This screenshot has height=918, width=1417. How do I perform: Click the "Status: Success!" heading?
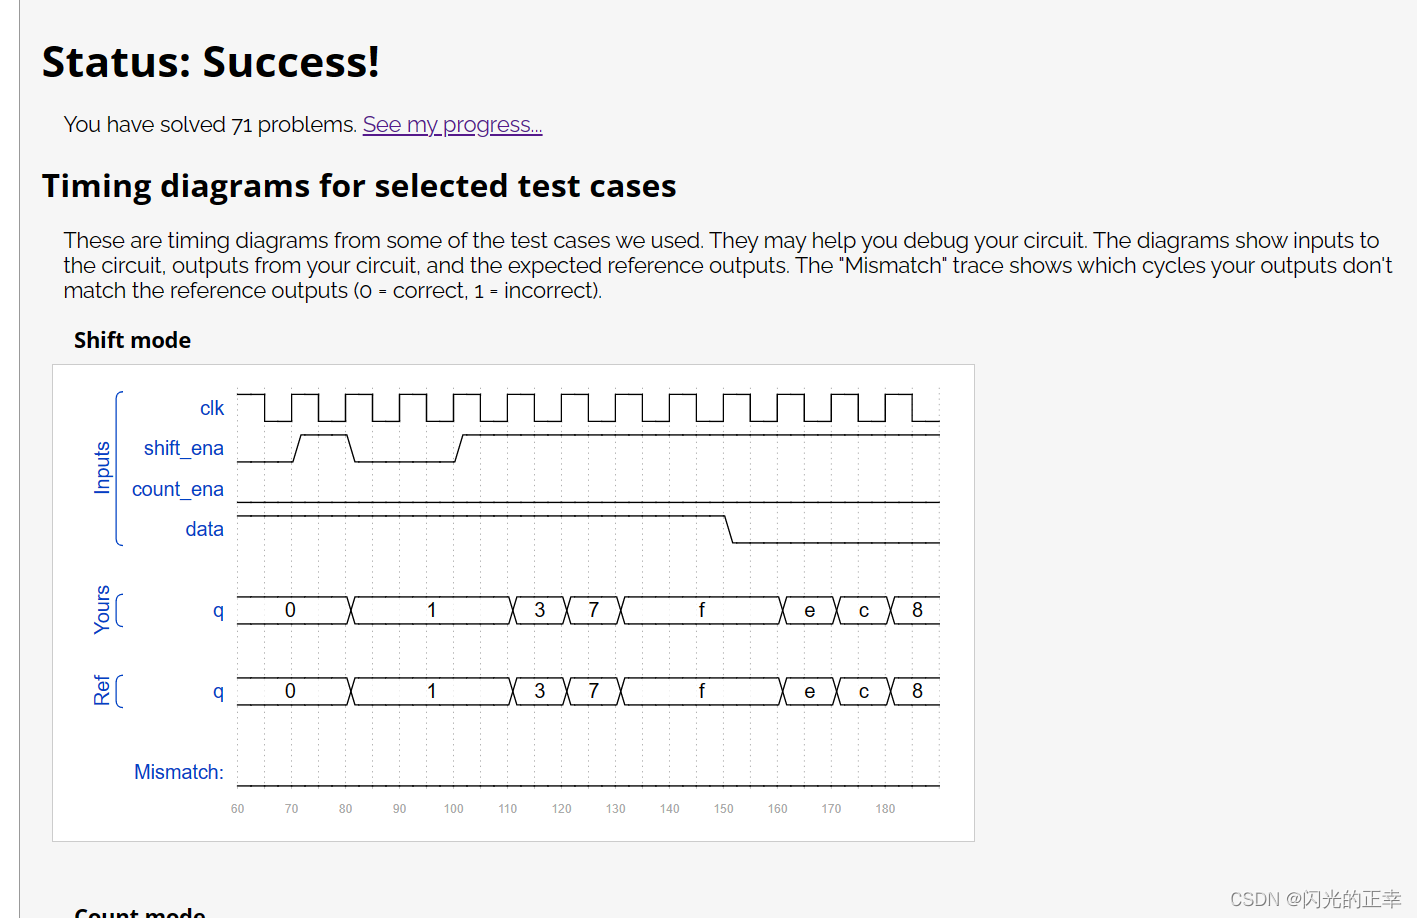pos(210,62)
